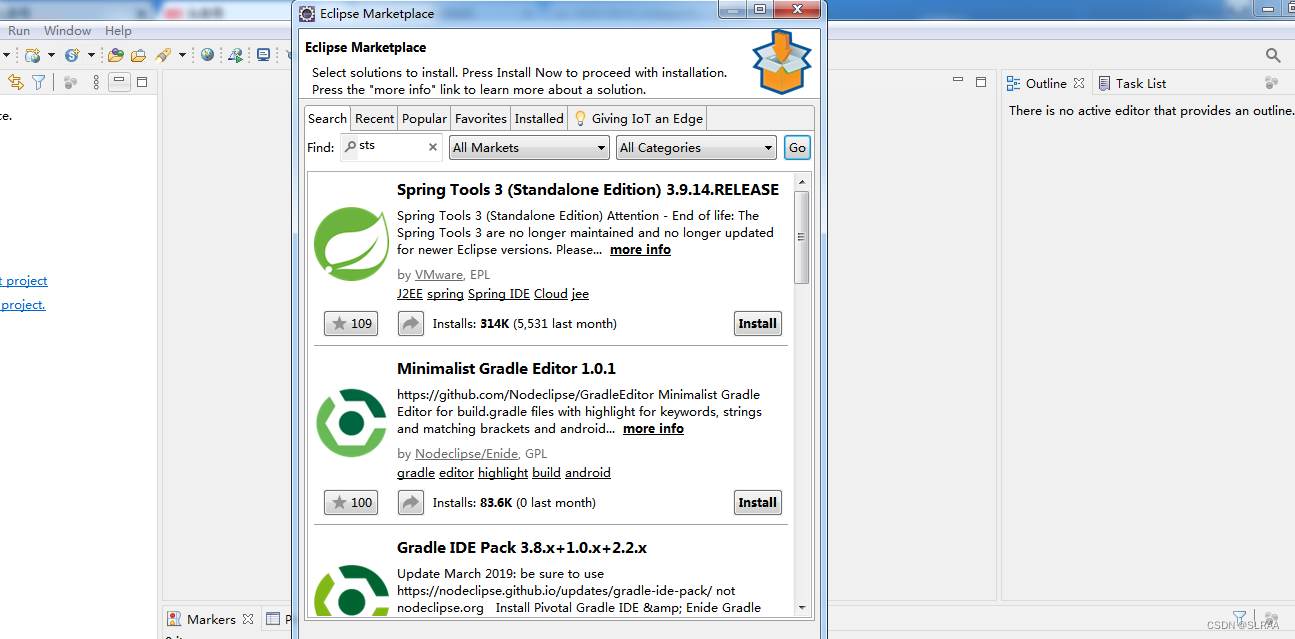Expand the Search flashlight dropdown arrow
1295x639 pixels.
pyautogui.click(x=182, y=55)
